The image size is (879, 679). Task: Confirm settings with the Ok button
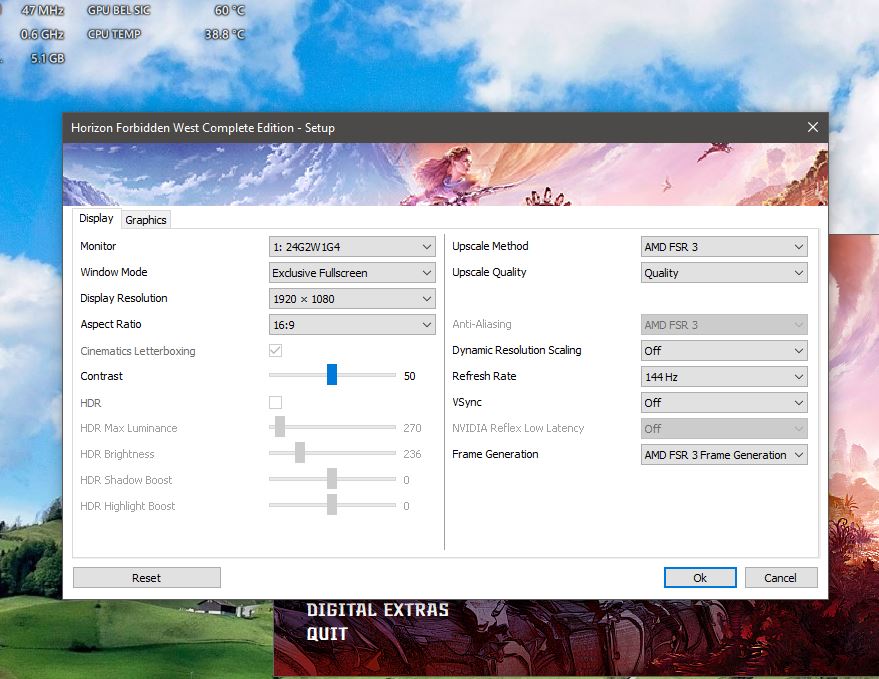point(700,578)
